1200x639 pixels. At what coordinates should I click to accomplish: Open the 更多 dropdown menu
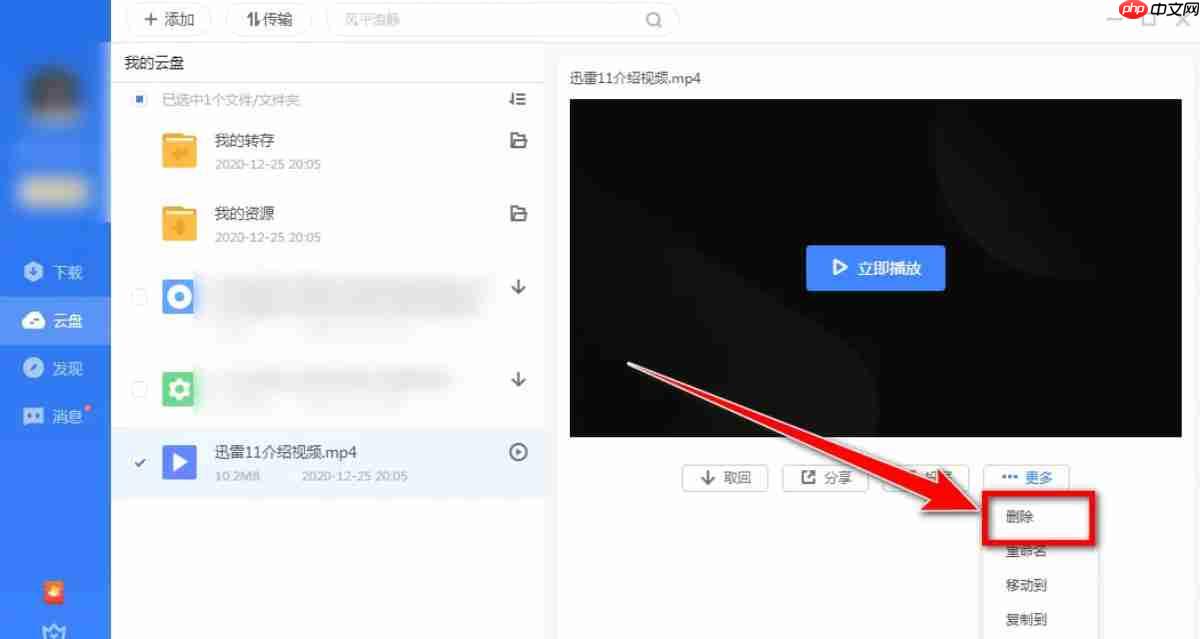[x=1026, y=477]
